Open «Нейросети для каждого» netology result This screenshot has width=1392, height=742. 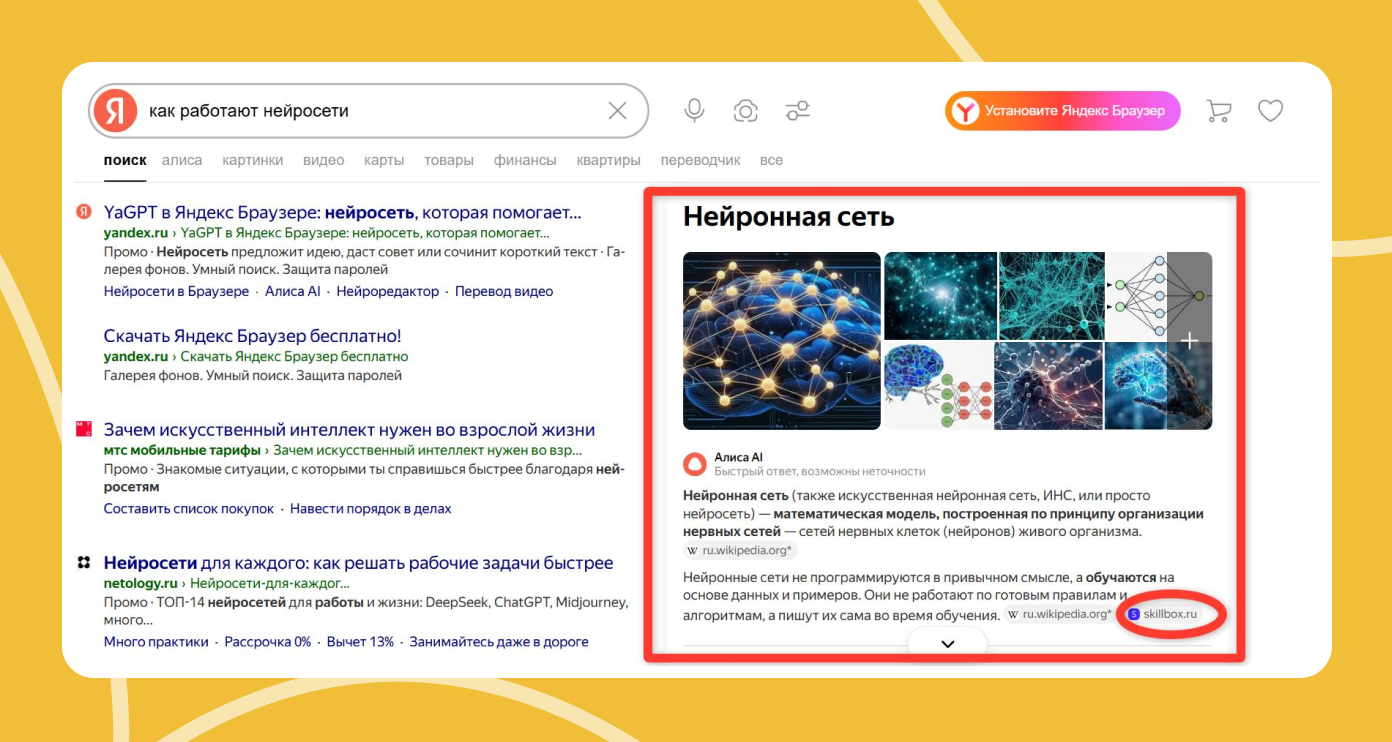358,563
